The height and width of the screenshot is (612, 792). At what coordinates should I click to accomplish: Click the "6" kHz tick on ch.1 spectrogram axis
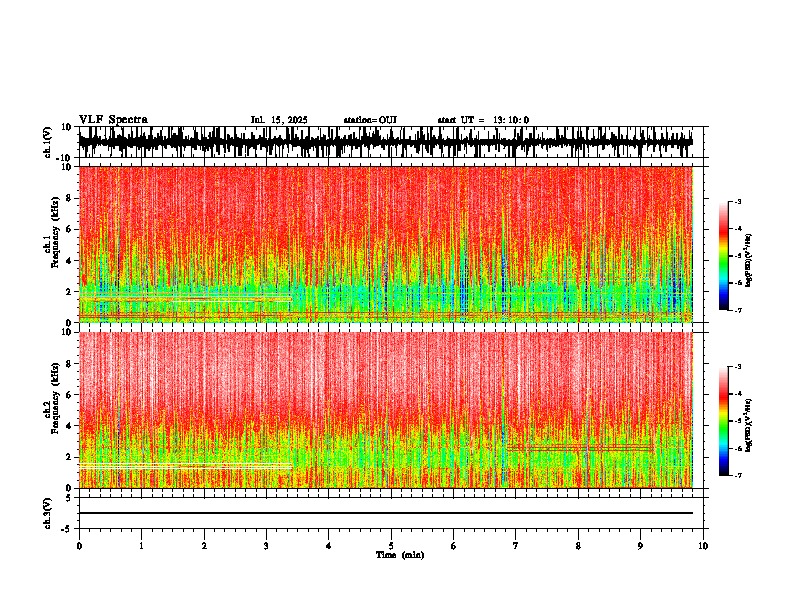70,229
